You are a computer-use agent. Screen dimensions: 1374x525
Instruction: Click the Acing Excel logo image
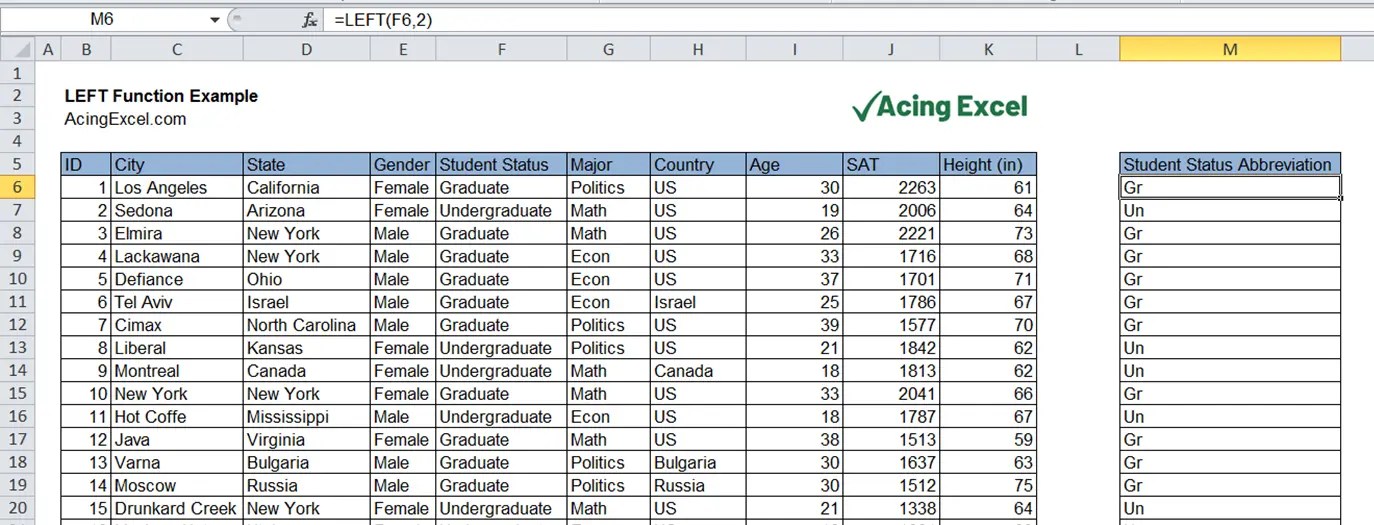940,106
